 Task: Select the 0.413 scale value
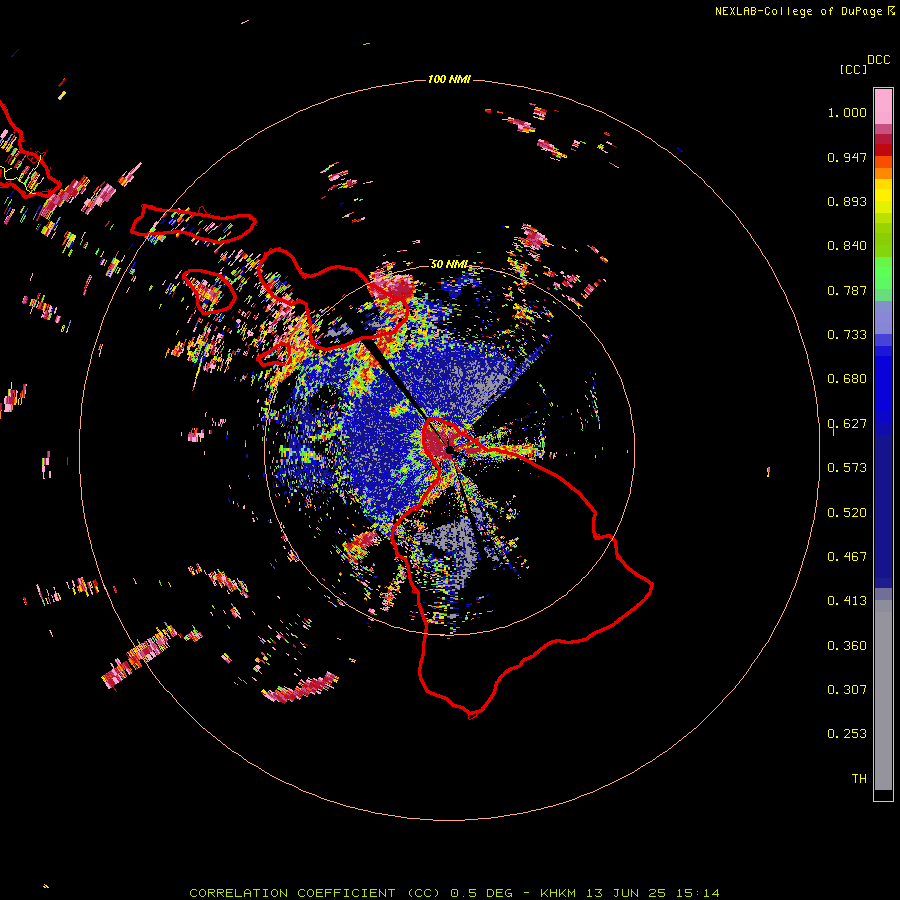(847, 601)
